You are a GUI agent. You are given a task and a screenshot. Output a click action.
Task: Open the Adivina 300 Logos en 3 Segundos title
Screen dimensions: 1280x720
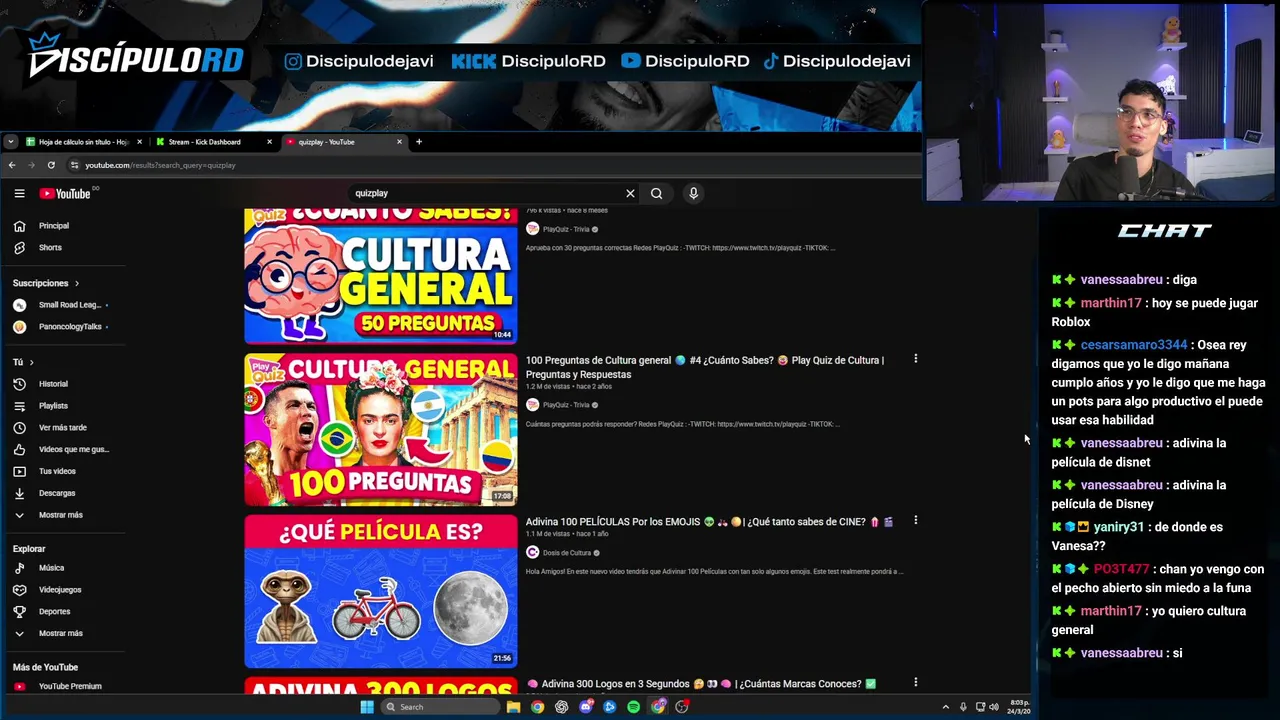(701, 684)
